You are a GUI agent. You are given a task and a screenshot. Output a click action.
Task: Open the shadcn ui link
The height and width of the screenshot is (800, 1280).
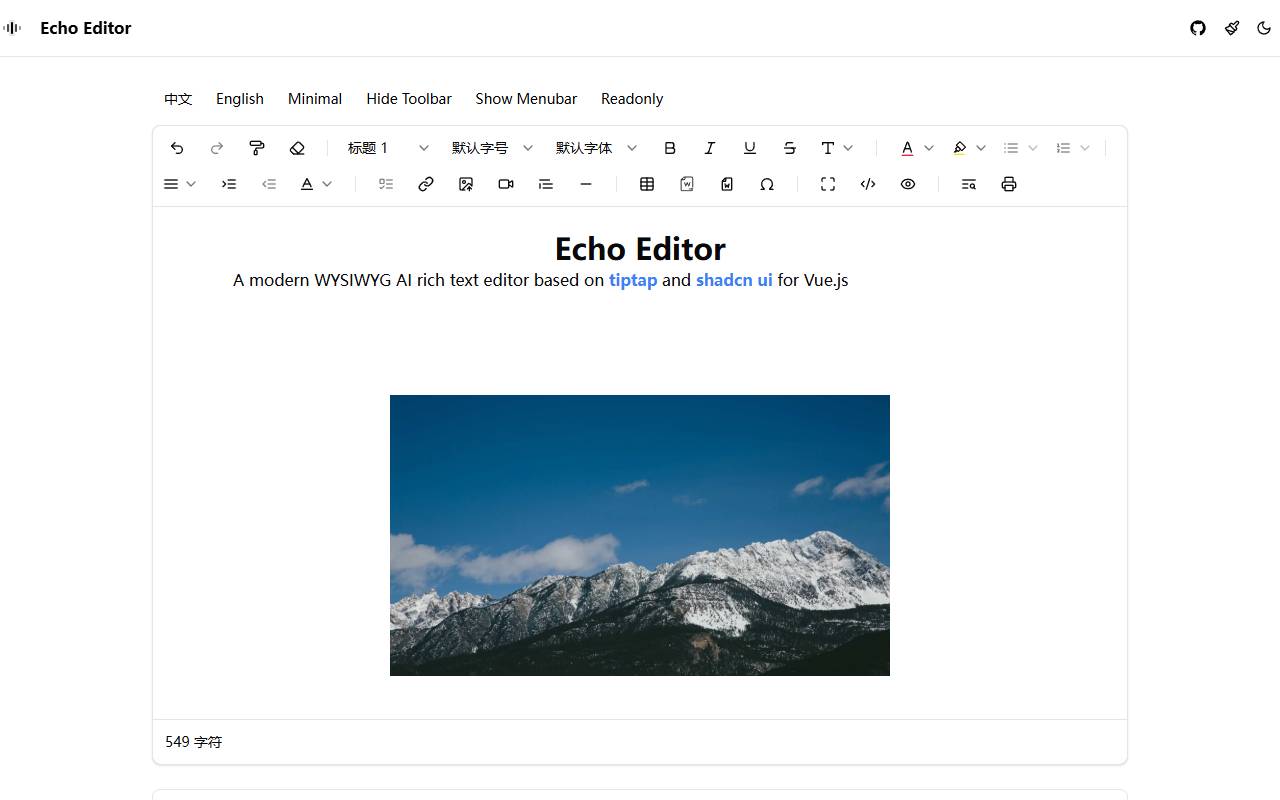coord(734,280)
